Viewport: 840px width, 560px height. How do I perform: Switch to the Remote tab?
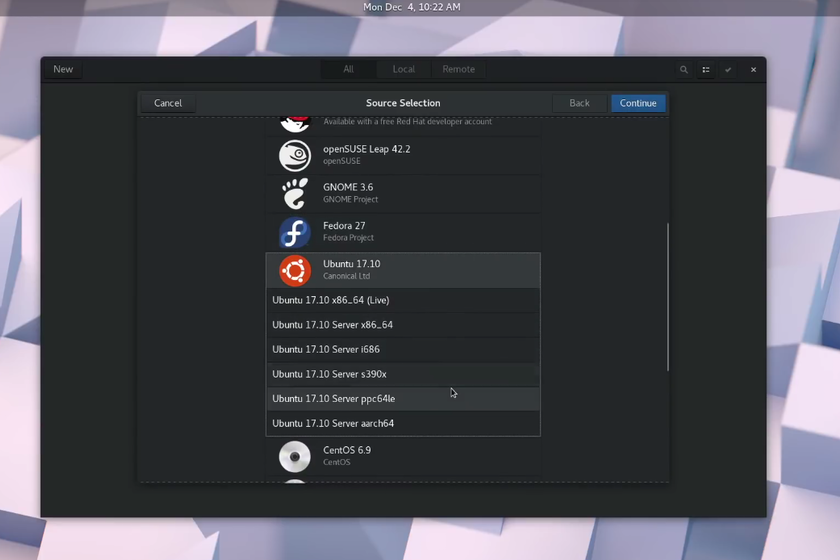[459, 69]
